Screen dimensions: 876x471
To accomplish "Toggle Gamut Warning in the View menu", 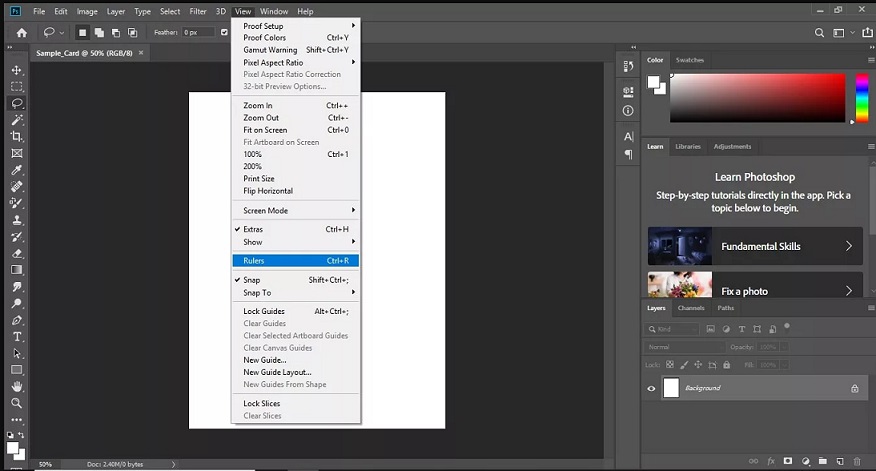I will 296,50.
